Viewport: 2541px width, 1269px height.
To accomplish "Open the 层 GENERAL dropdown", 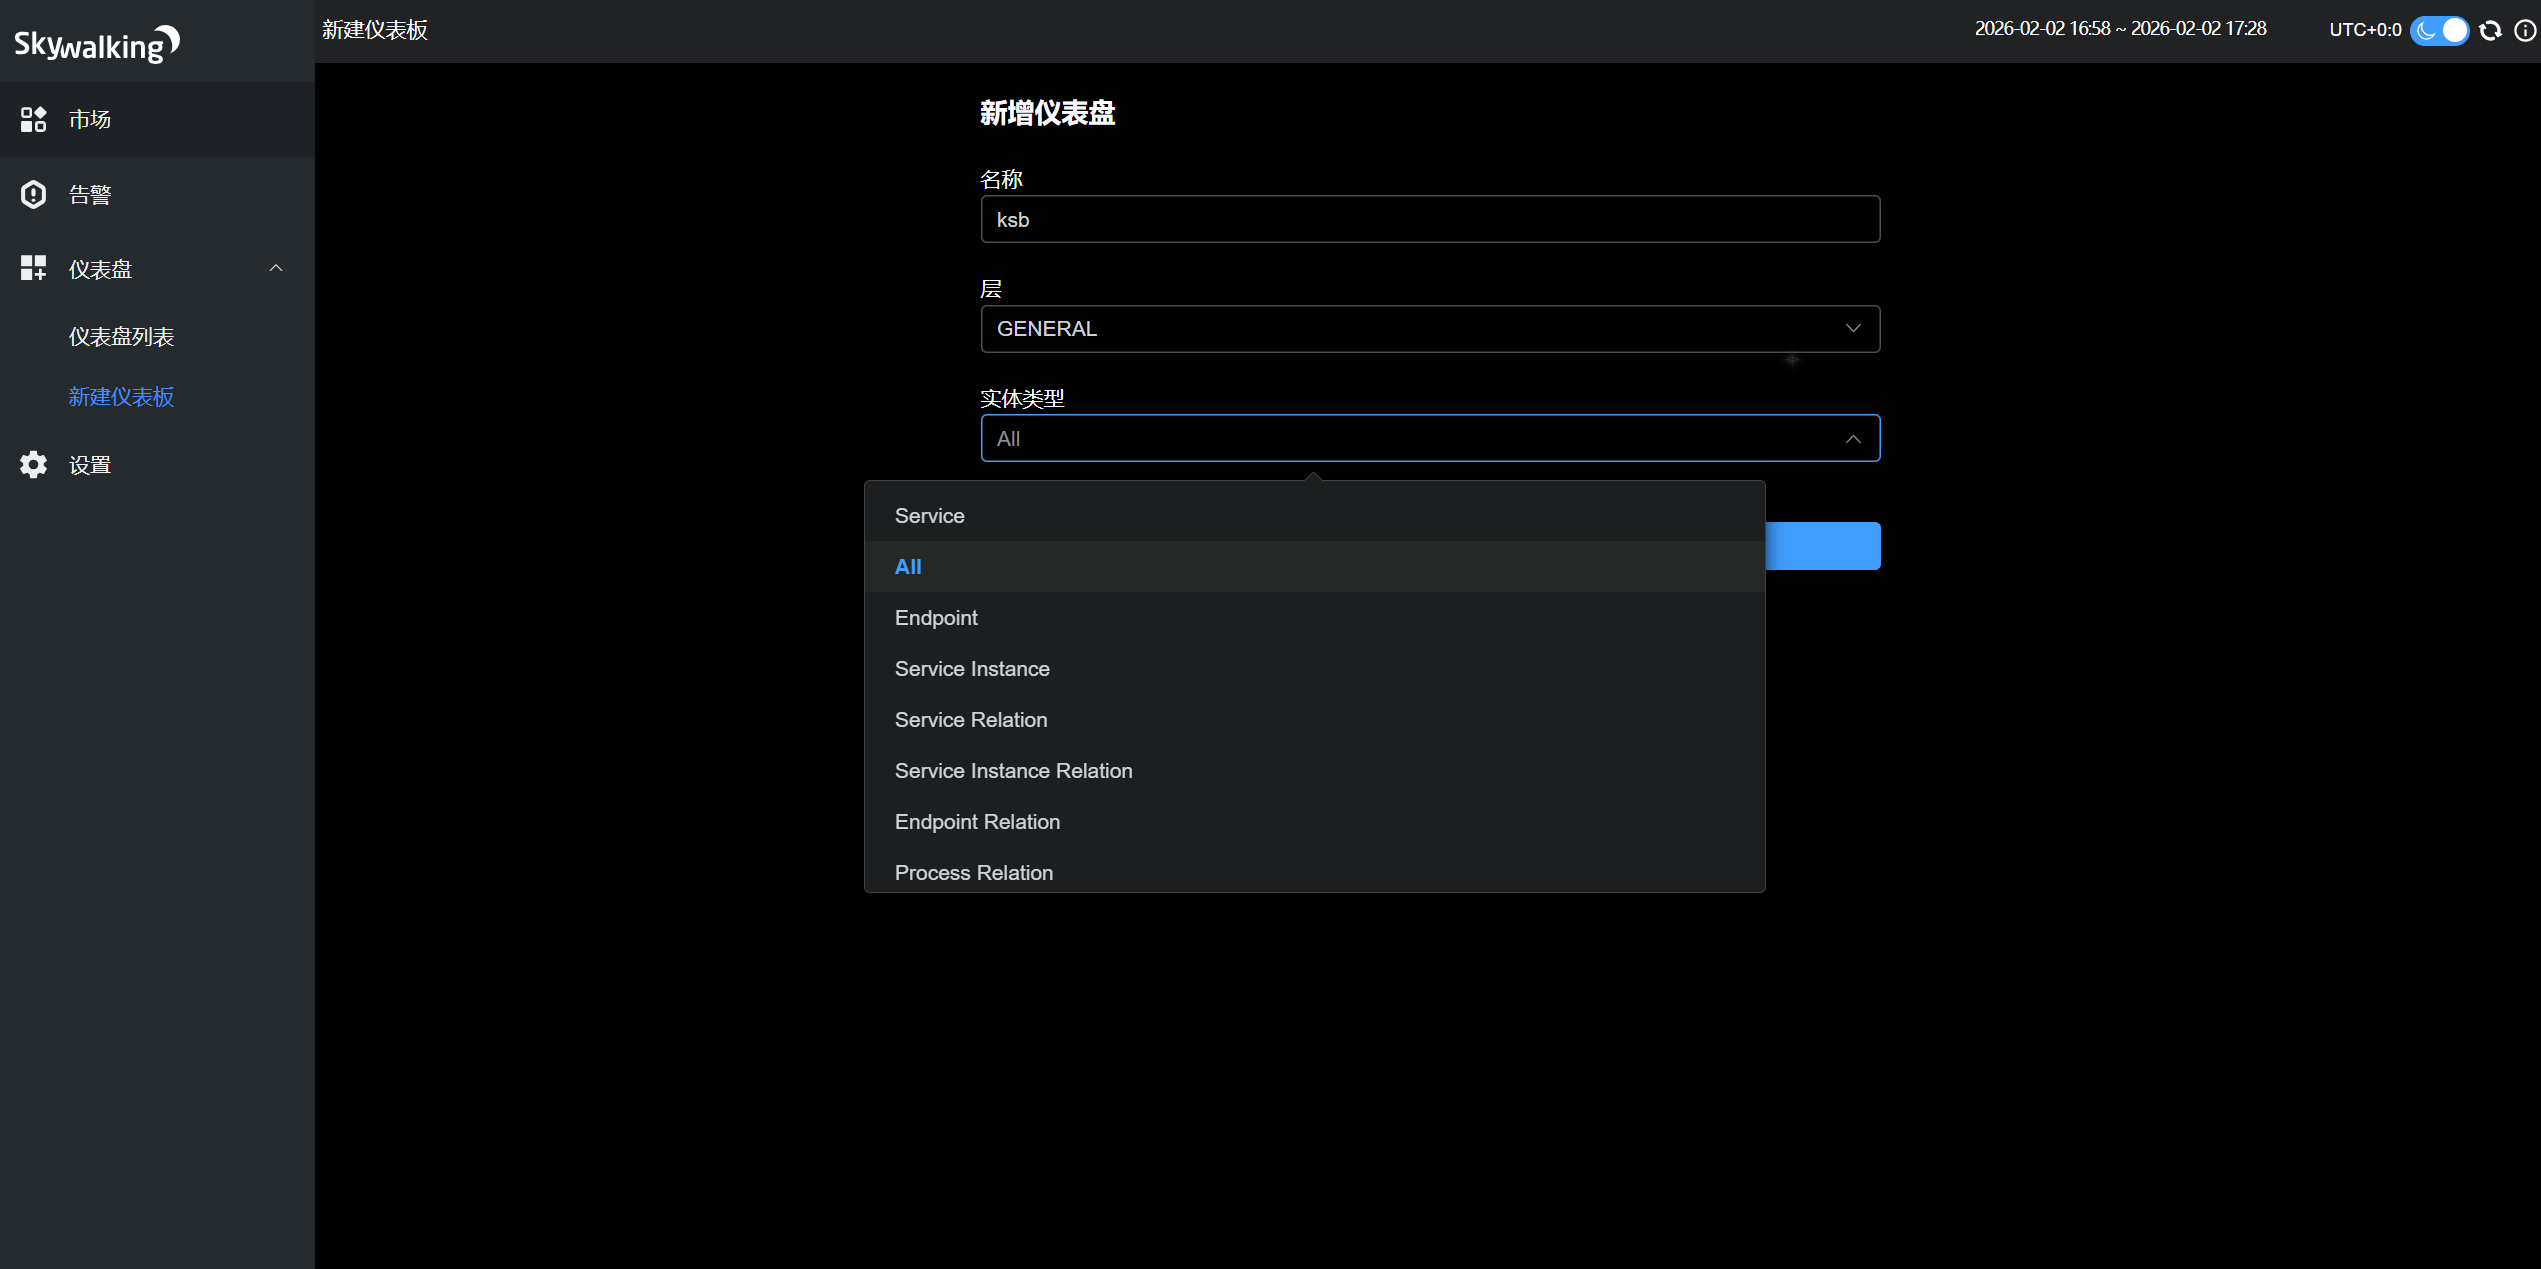I will tap(1429, 329).
